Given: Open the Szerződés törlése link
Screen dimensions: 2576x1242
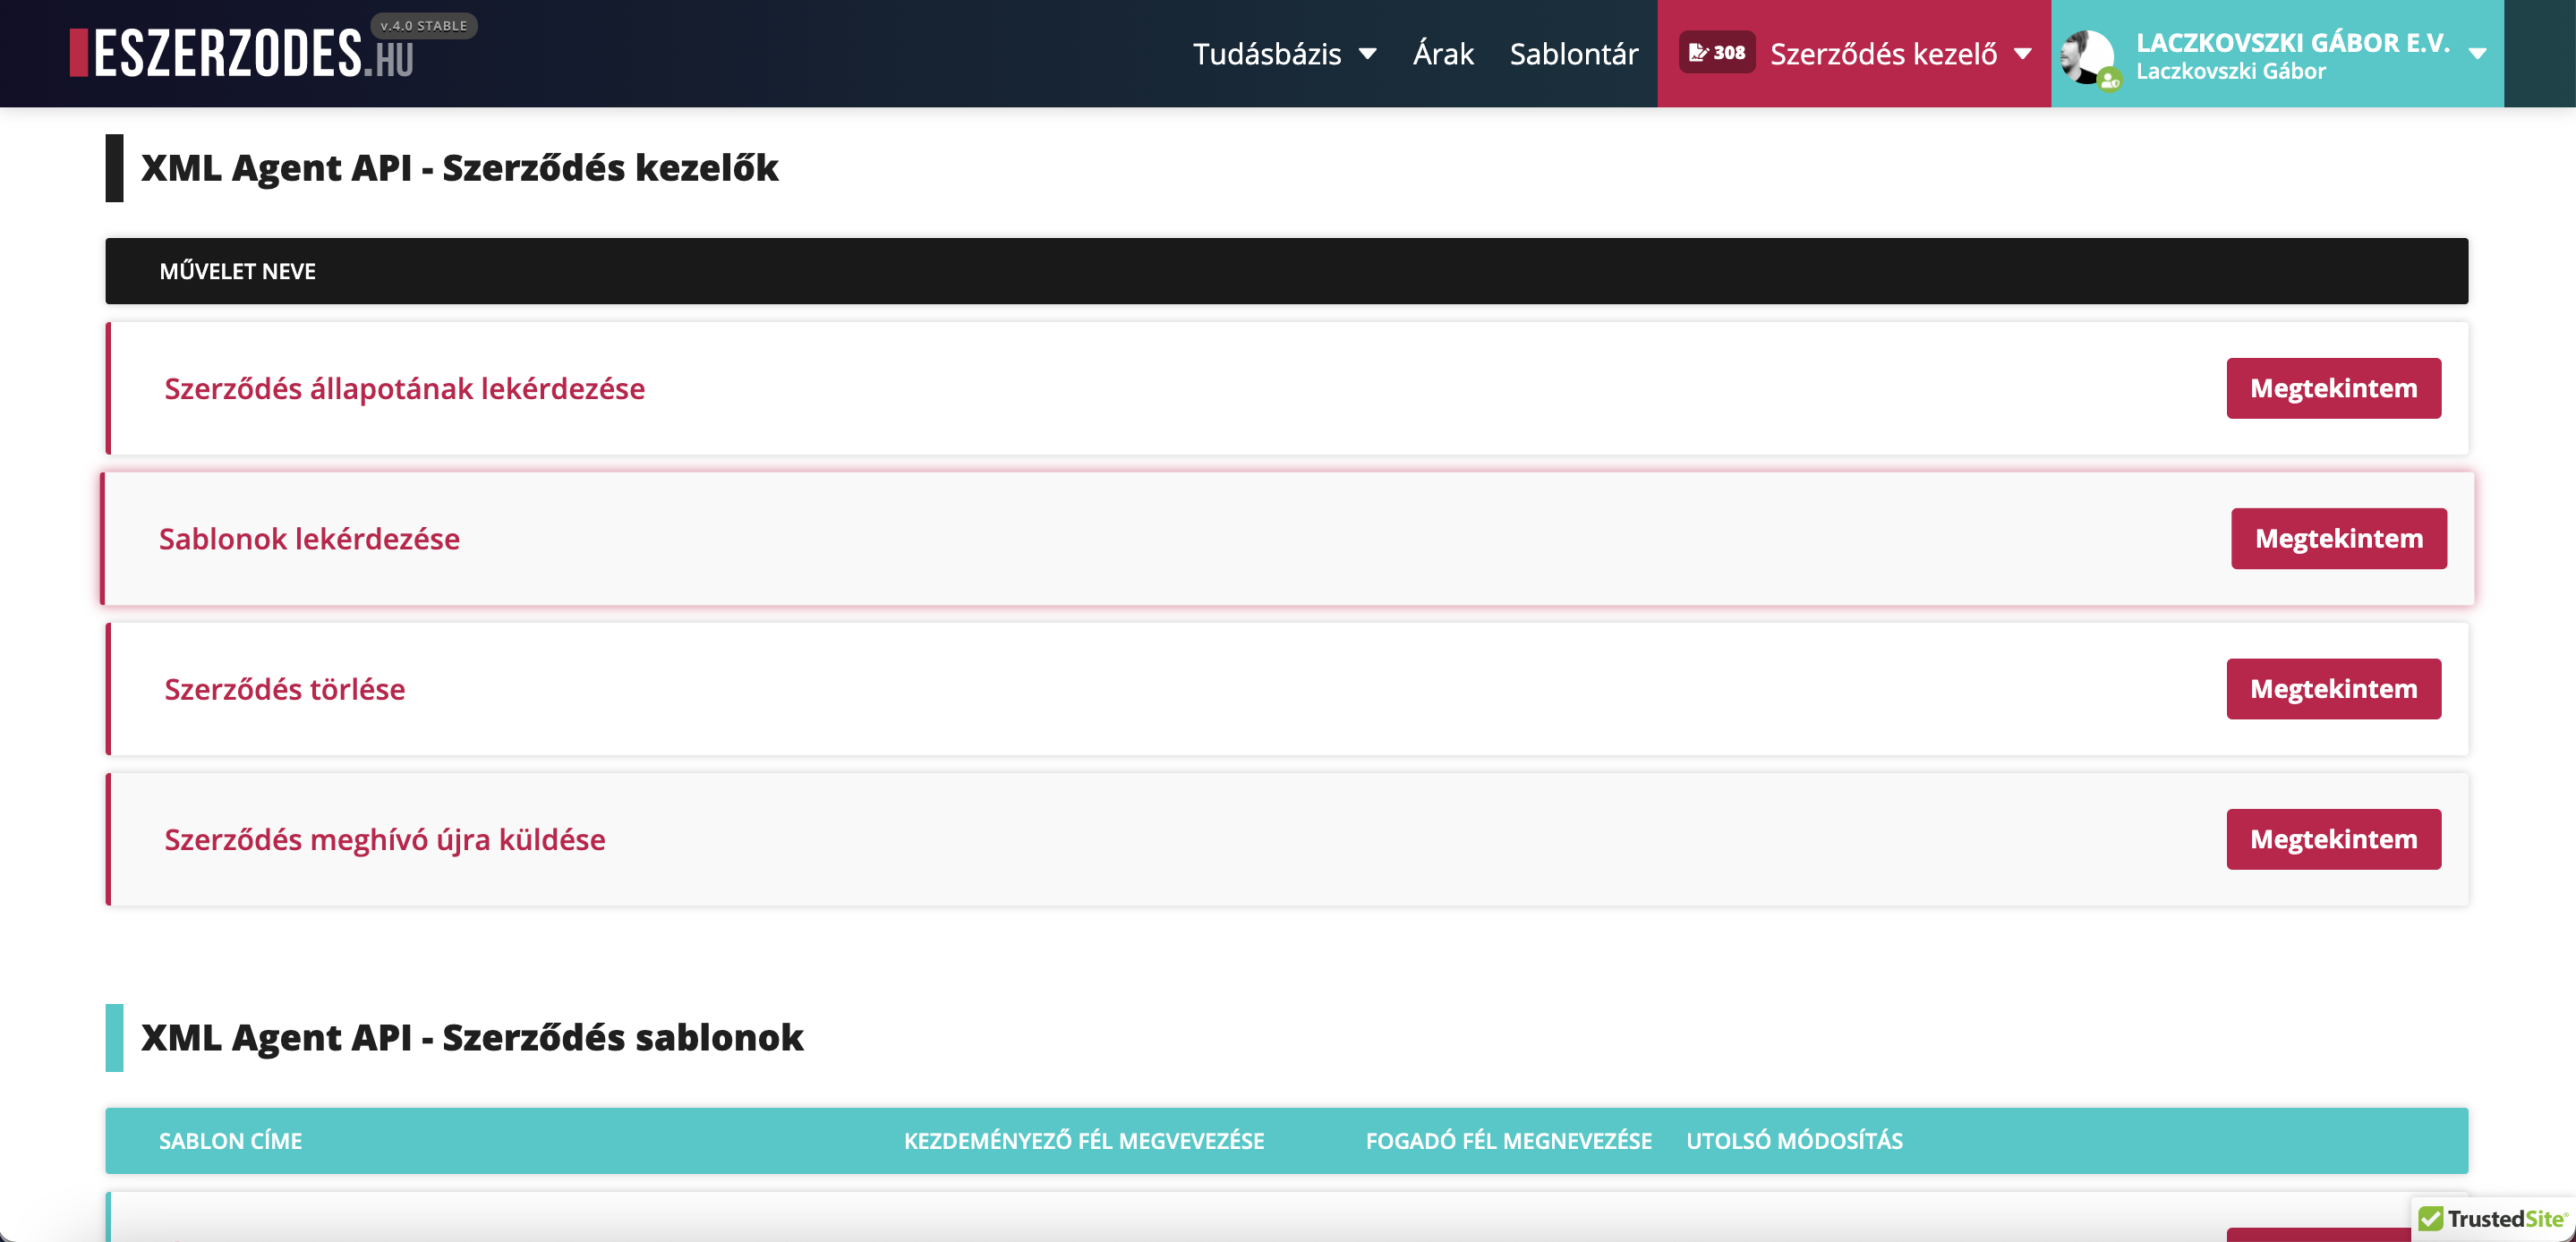Looking at the screenshot, I should coord(284,689).
